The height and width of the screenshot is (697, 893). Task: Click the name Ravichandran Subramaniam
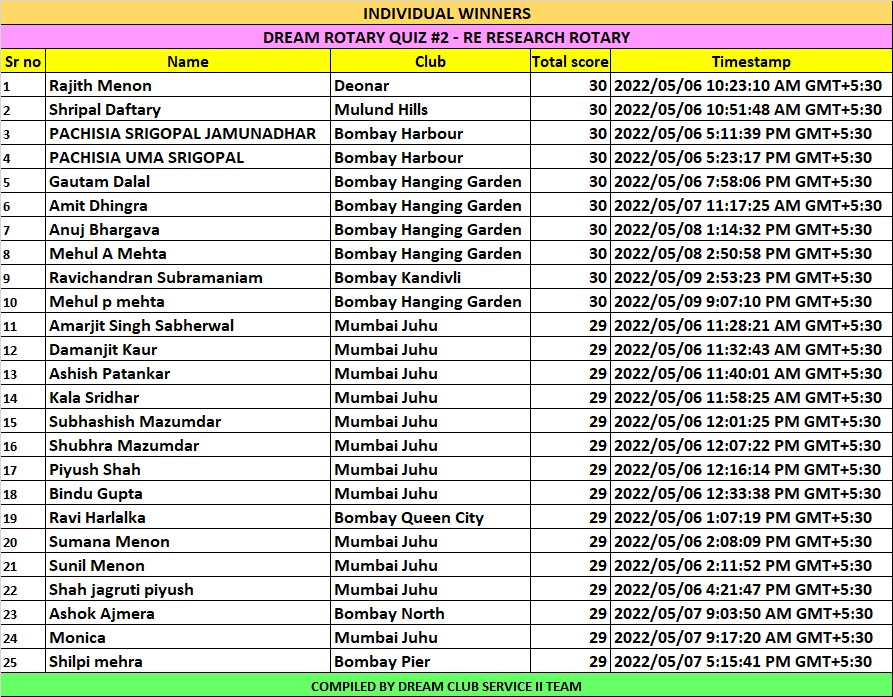156,277
